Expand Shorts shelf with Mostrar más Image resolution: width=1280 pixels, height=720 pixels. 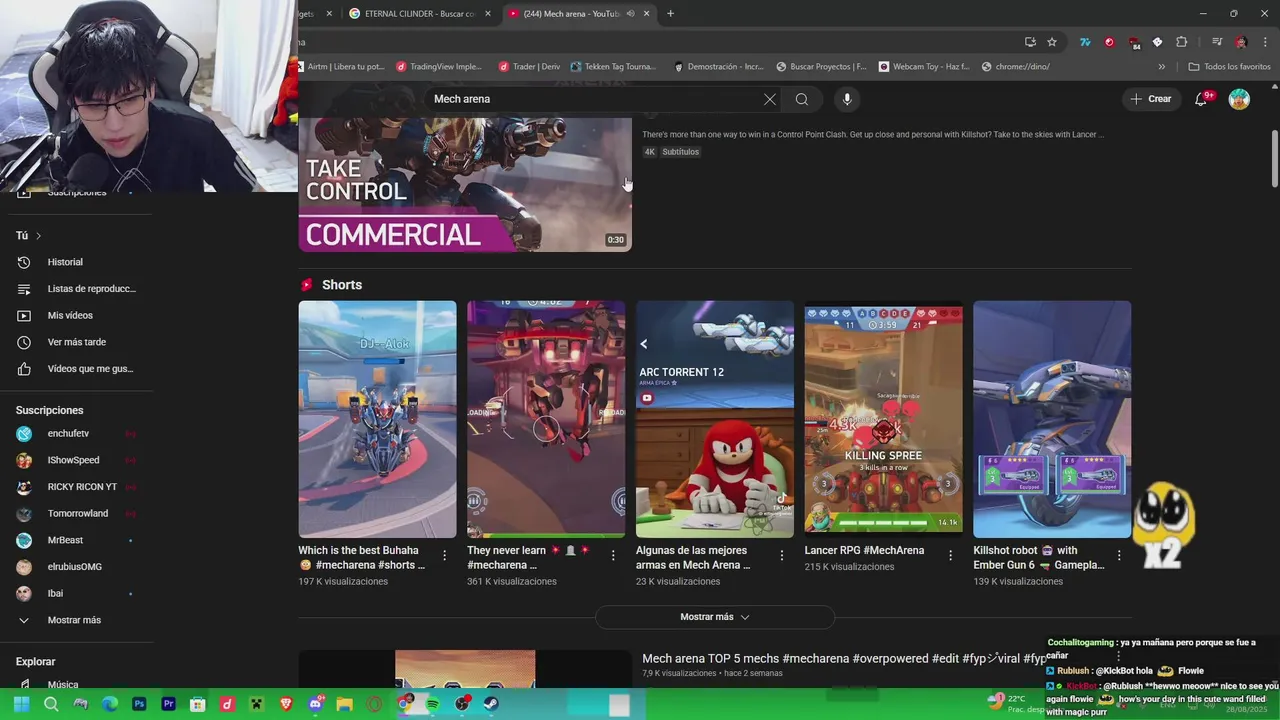click(715, 617)
